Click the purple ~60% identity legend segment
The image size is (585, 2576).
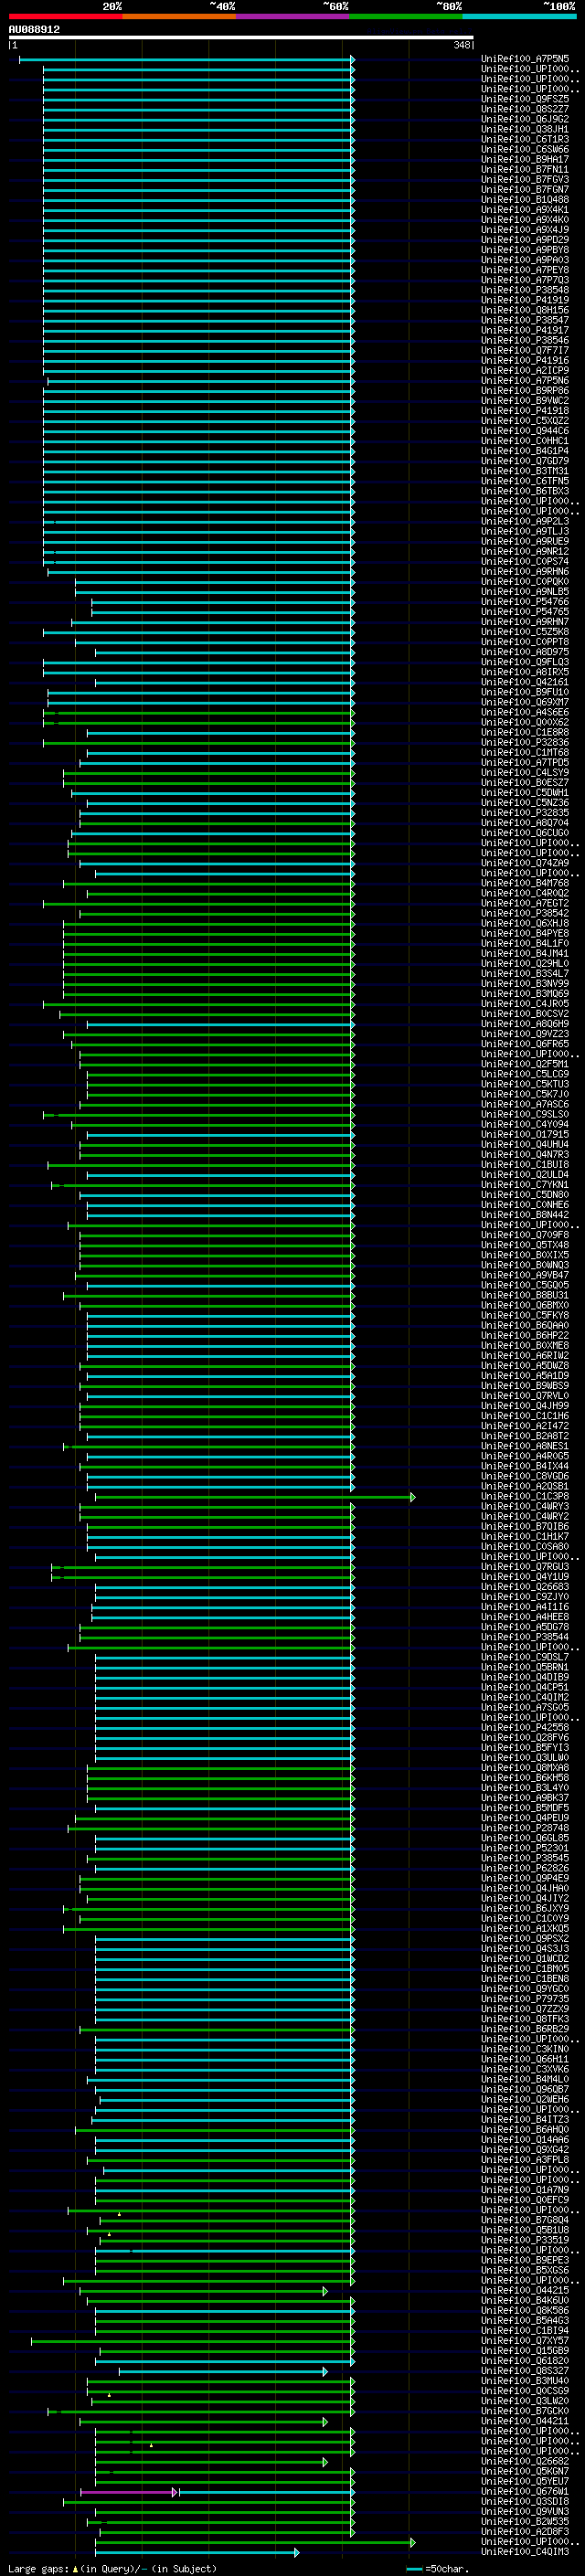pos(293,16)
